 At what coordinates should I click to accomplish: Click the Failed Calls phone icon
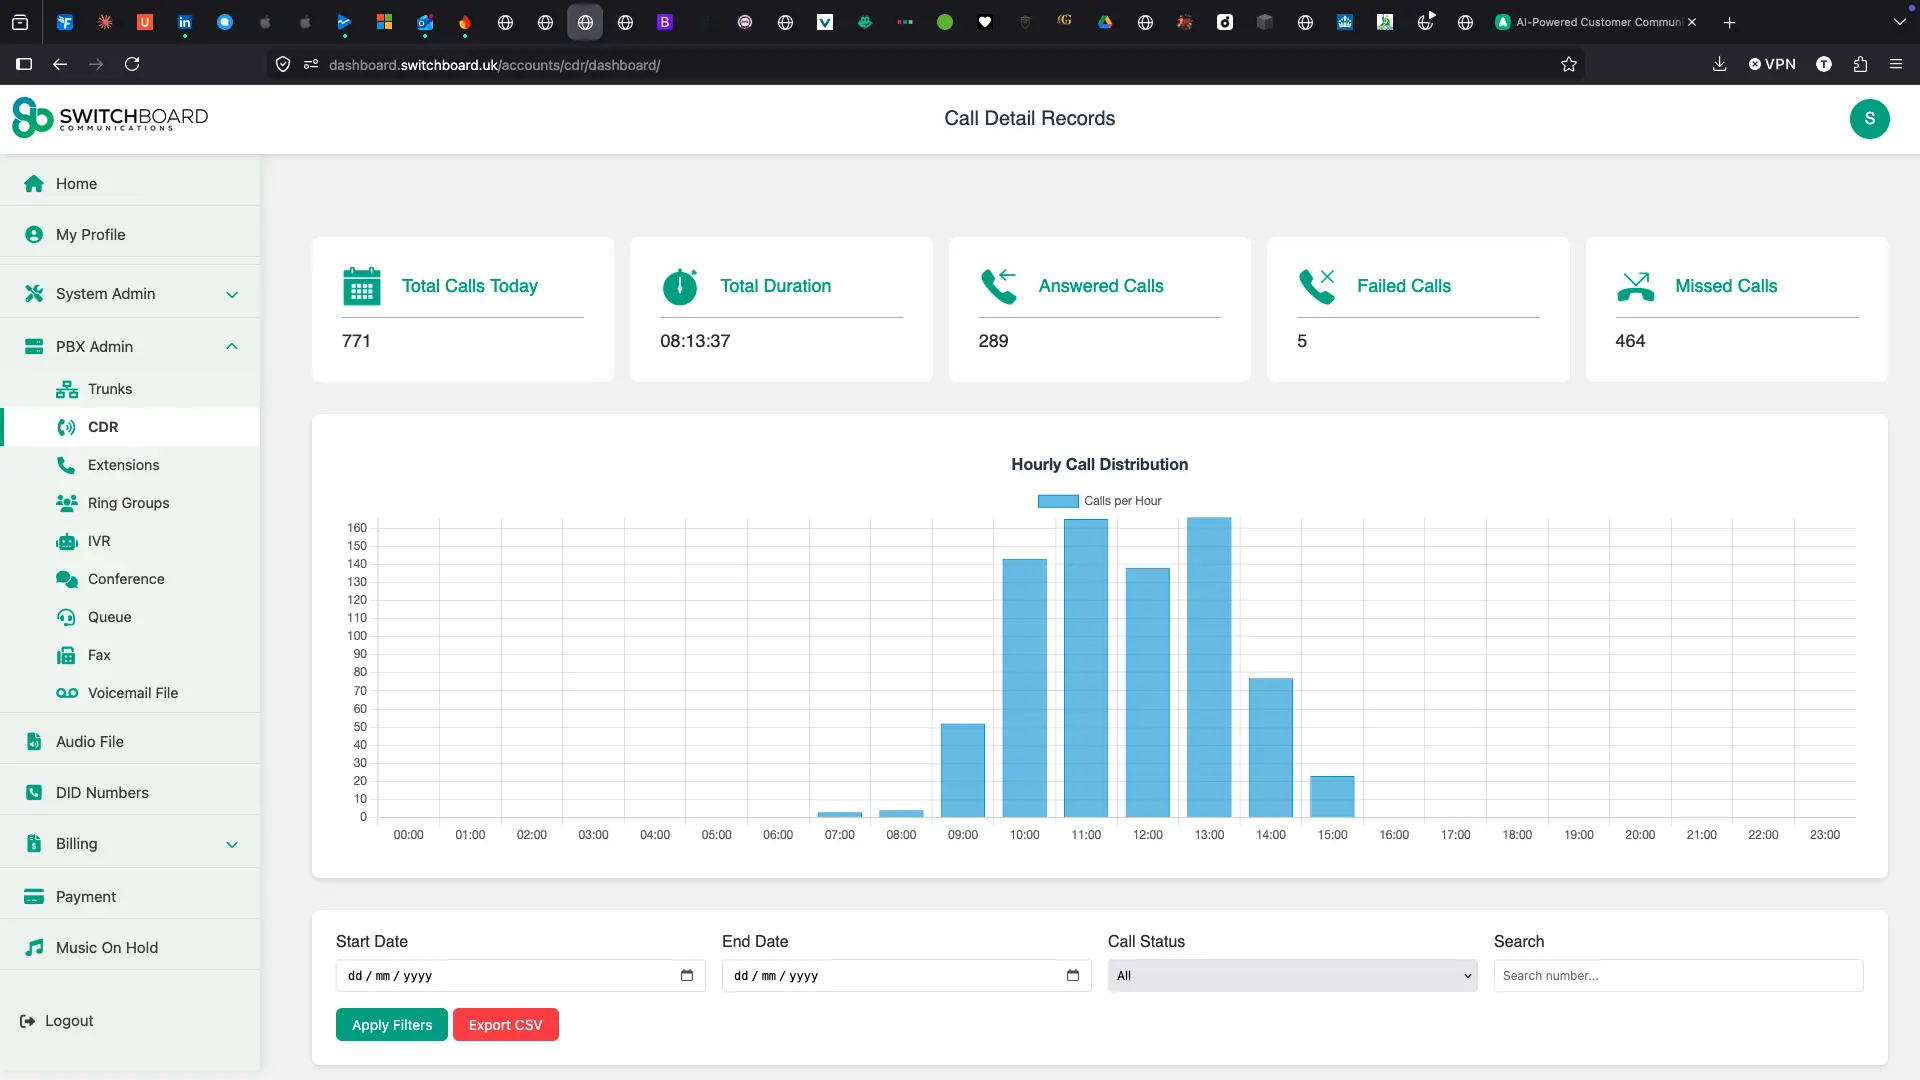click(1317, 286)
